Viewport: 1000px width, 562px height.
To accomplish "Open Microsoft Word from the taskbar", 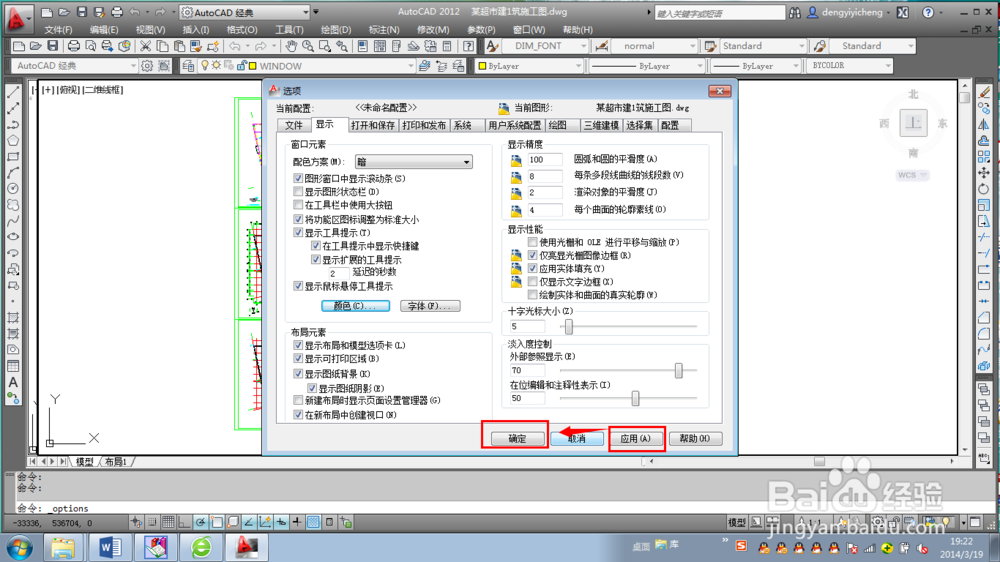I will (x=110, y=547).
